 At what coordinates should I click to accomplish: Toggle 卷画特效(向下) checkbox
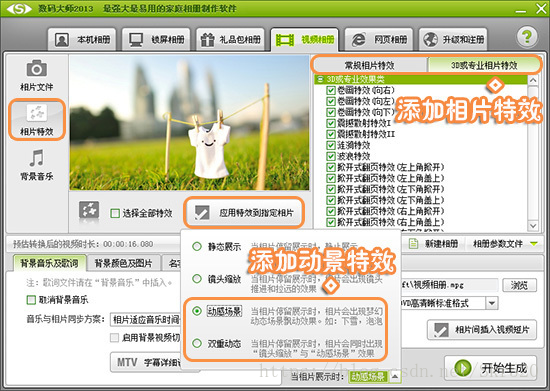pos(330,112)
